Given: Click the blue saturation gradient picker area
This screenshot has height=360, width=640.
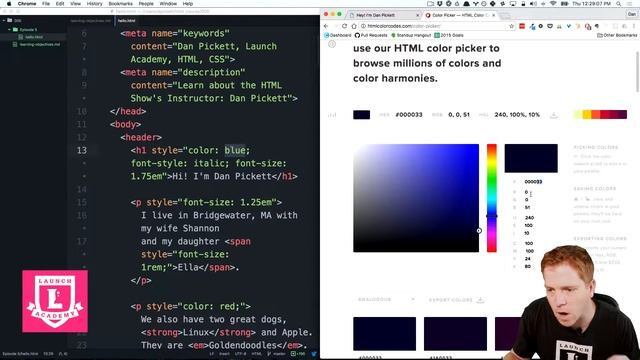Looking at the screenshot, I should pyautogui.click(x=416, y=198).
